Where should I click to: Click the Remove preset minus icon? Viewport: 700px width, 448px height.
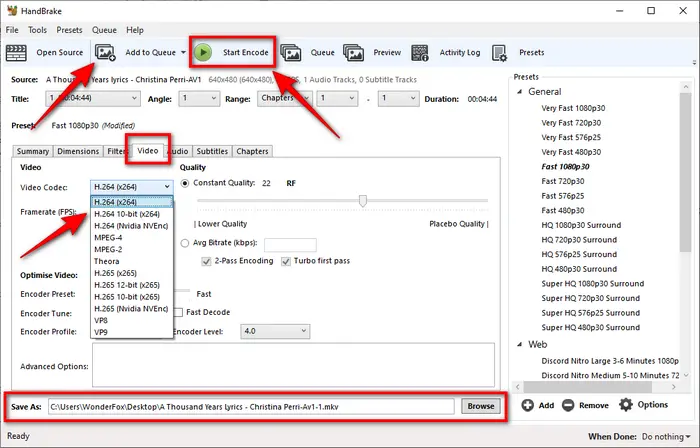(x=568, y=405)
